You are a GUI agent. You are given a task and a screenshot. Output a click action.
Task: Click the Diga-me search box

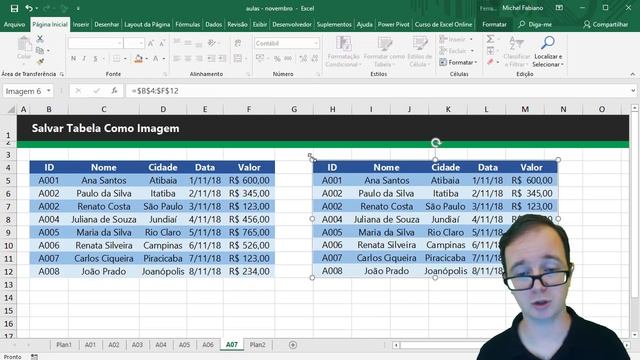click(x=536, y=24)
